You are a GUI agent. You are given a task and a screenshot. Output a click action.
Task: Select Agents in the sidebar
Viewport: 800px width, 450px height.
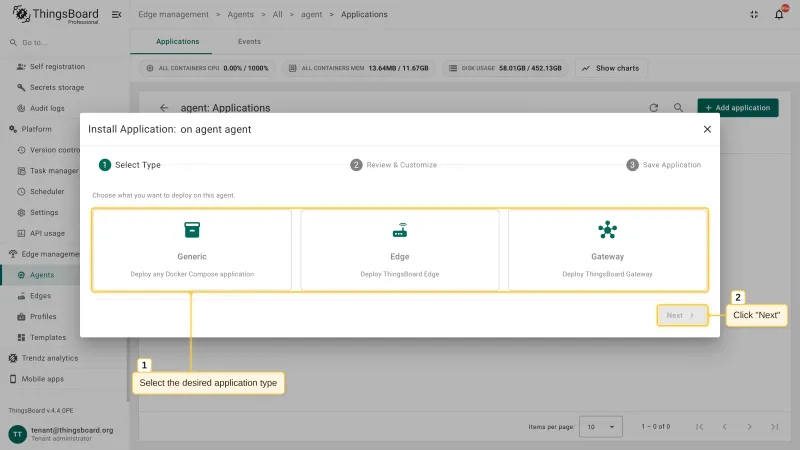pos(42,275)
